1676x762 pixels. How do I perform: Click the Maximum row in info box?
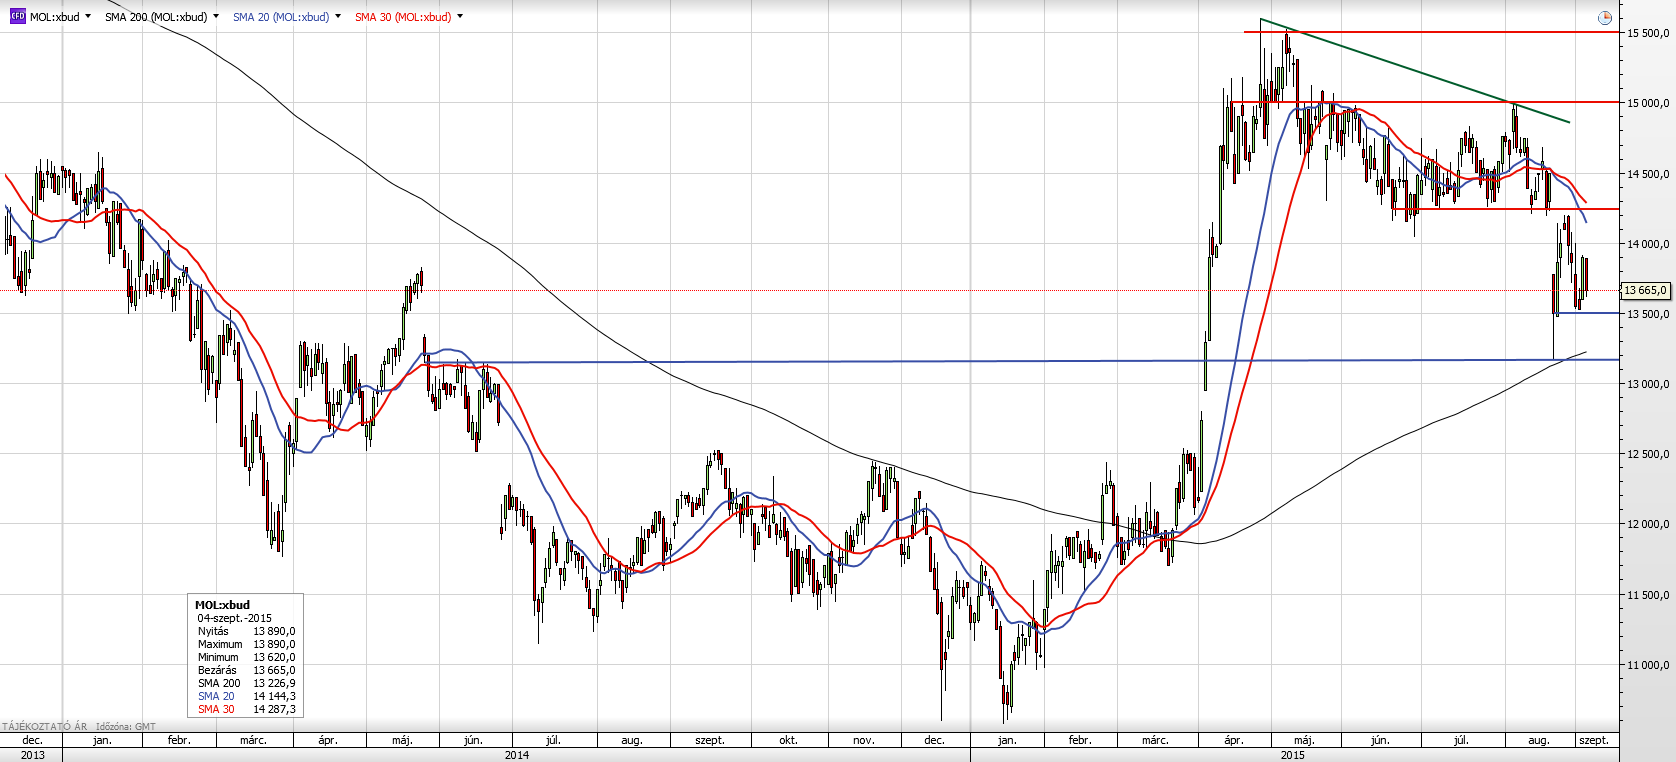click(x=246, y=644)
